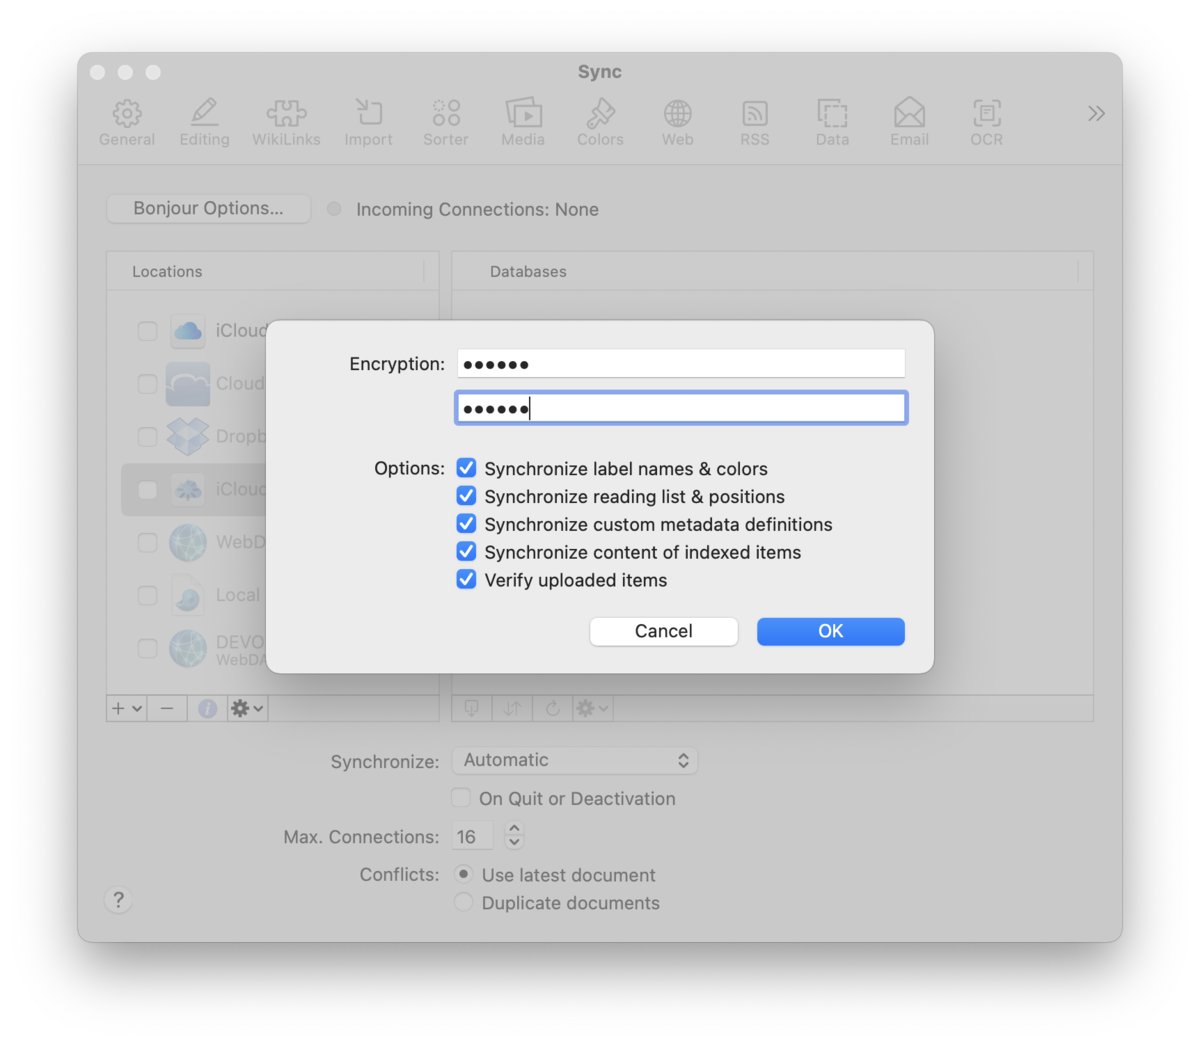Open the Colors preferences pane
Viewport: 1200px width, 1045px height.
(x=600, y=123)
